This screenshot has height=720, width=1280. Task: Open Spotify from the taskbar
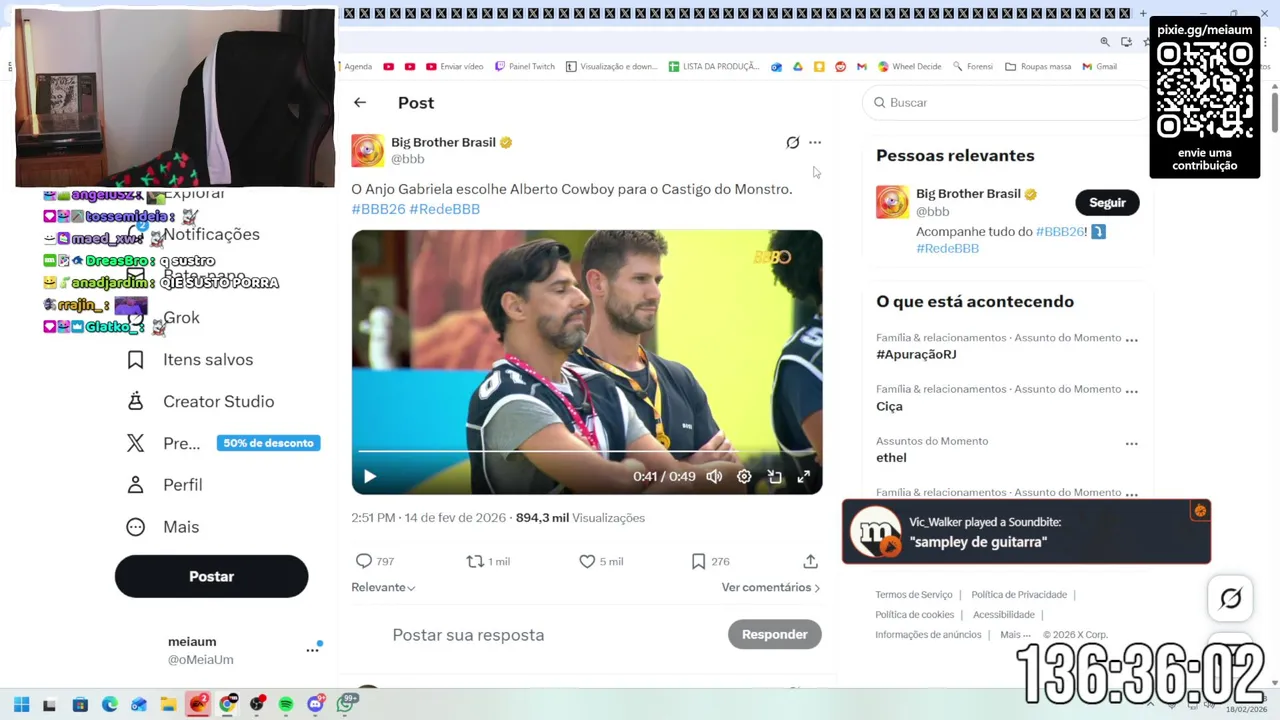pos(286,704)
